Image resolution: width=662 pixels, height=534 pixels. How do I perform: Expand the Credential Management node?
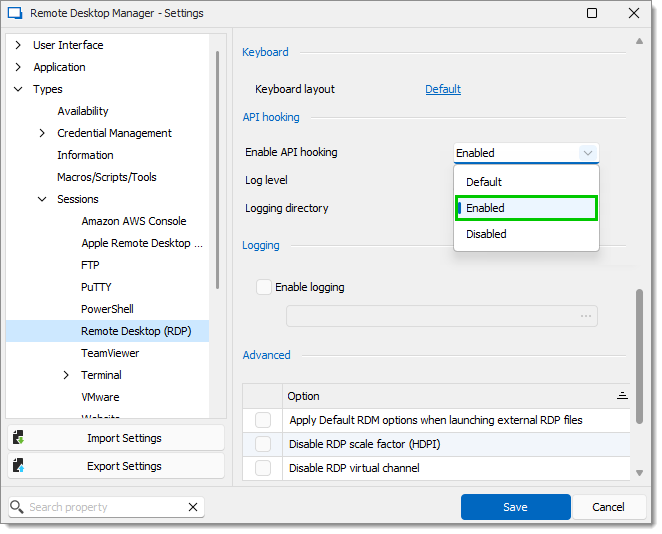click(x=42, y=133)
